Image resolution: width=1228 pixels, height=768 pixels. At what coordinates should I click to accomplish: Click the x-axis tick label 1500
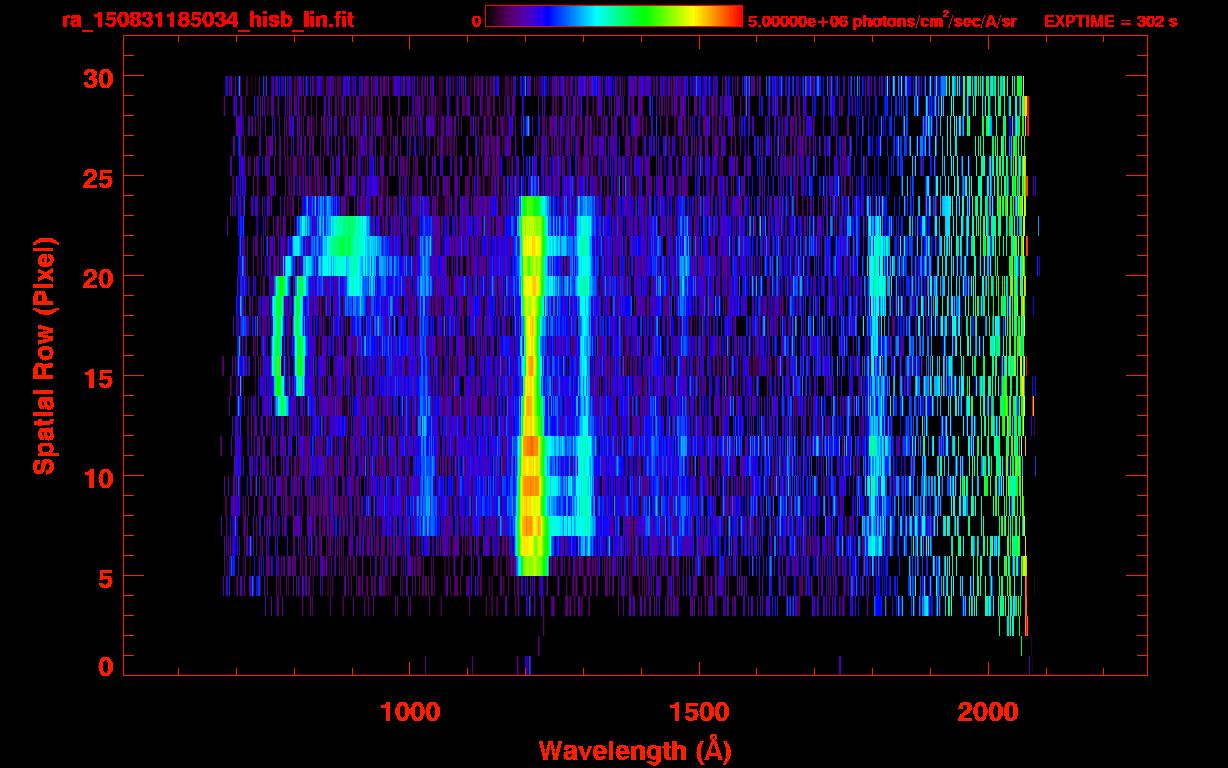pos(699,712)
